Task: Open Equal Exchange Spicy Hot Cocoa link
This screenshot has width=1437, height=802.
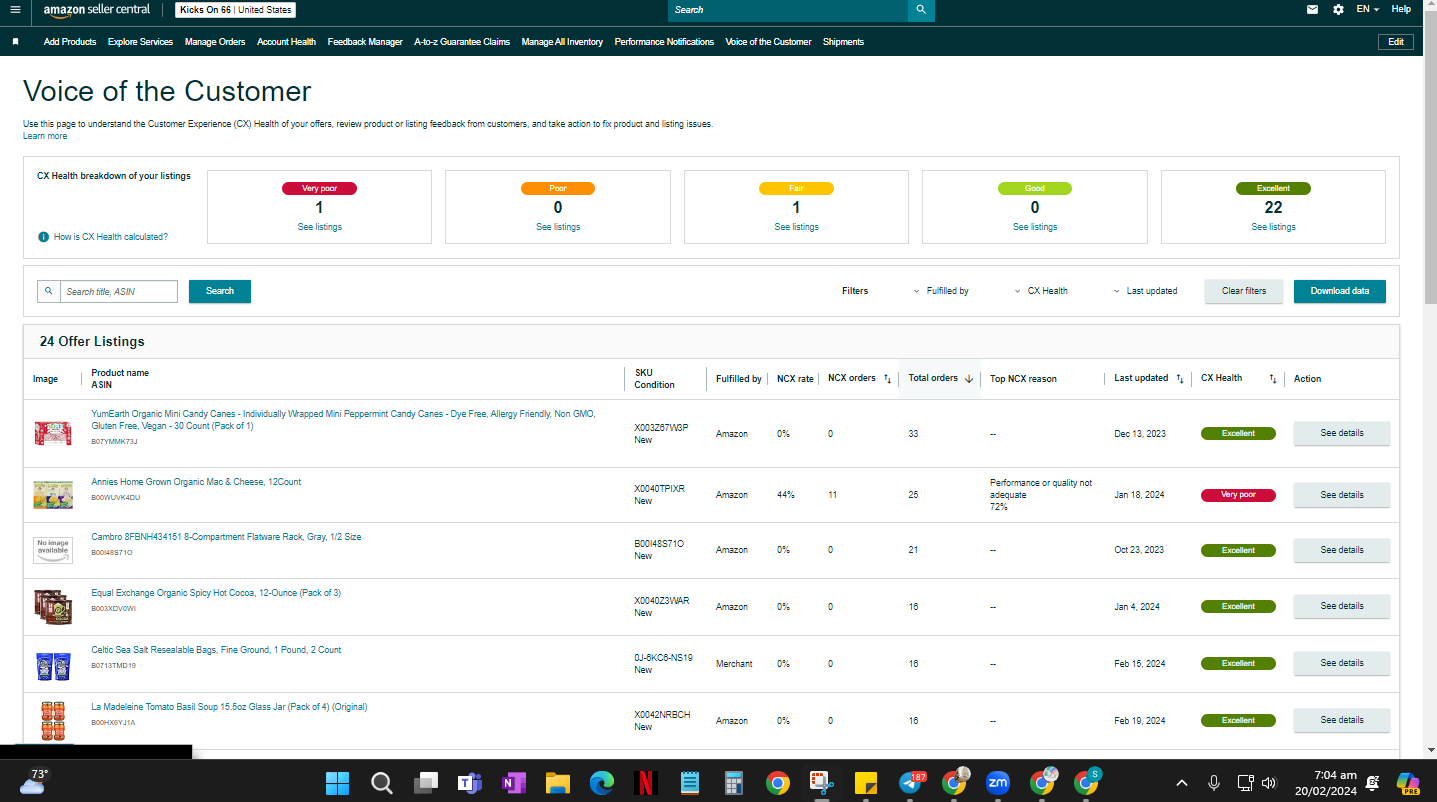Action: tap(216, 593)
